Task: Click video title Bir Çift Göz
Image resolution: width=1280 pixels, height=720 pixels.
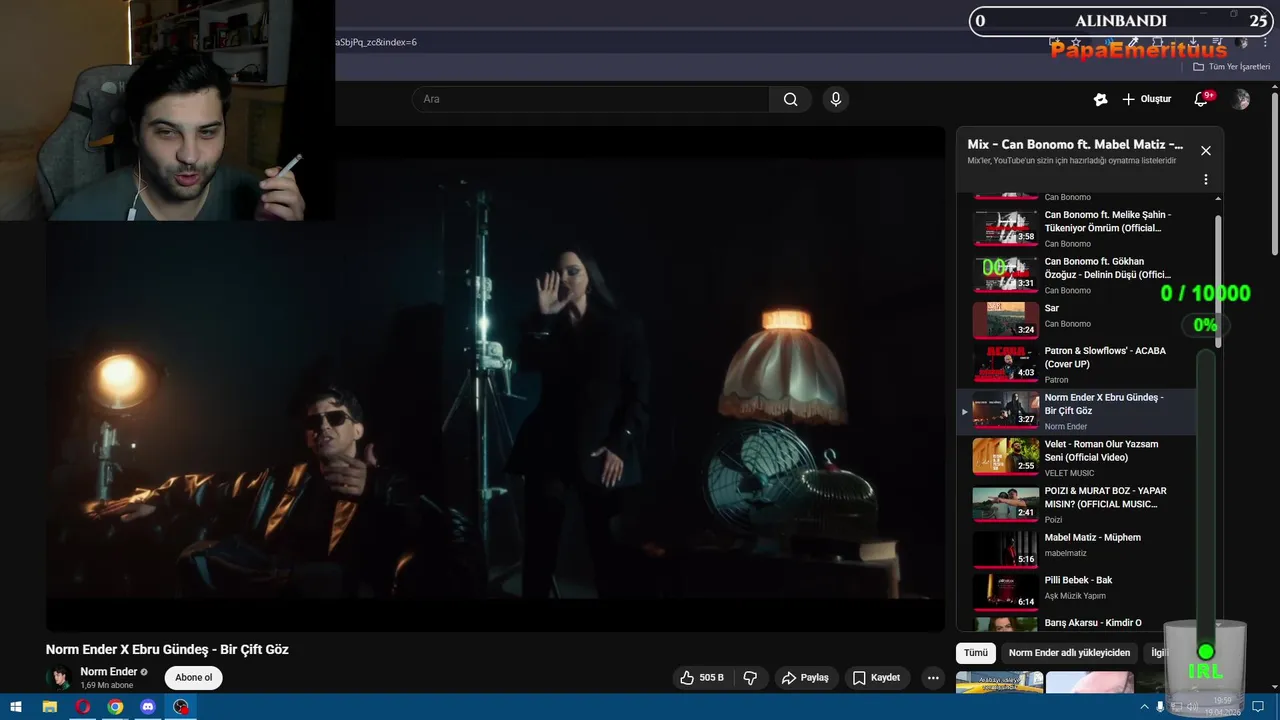Action: pos(167,649)
